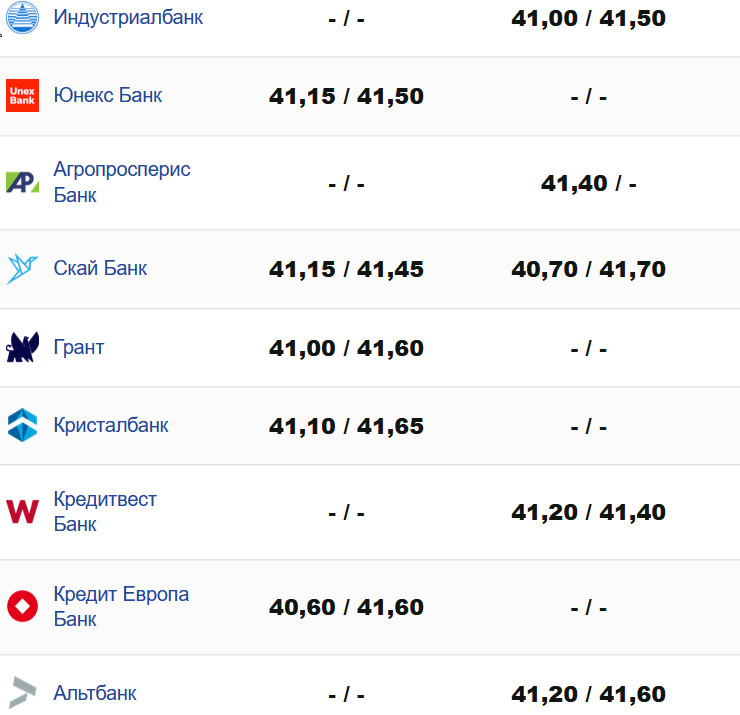Click the Агропросперис Банк AP logo
Viewport: 740px width, 715px height.
pos(22,182)
